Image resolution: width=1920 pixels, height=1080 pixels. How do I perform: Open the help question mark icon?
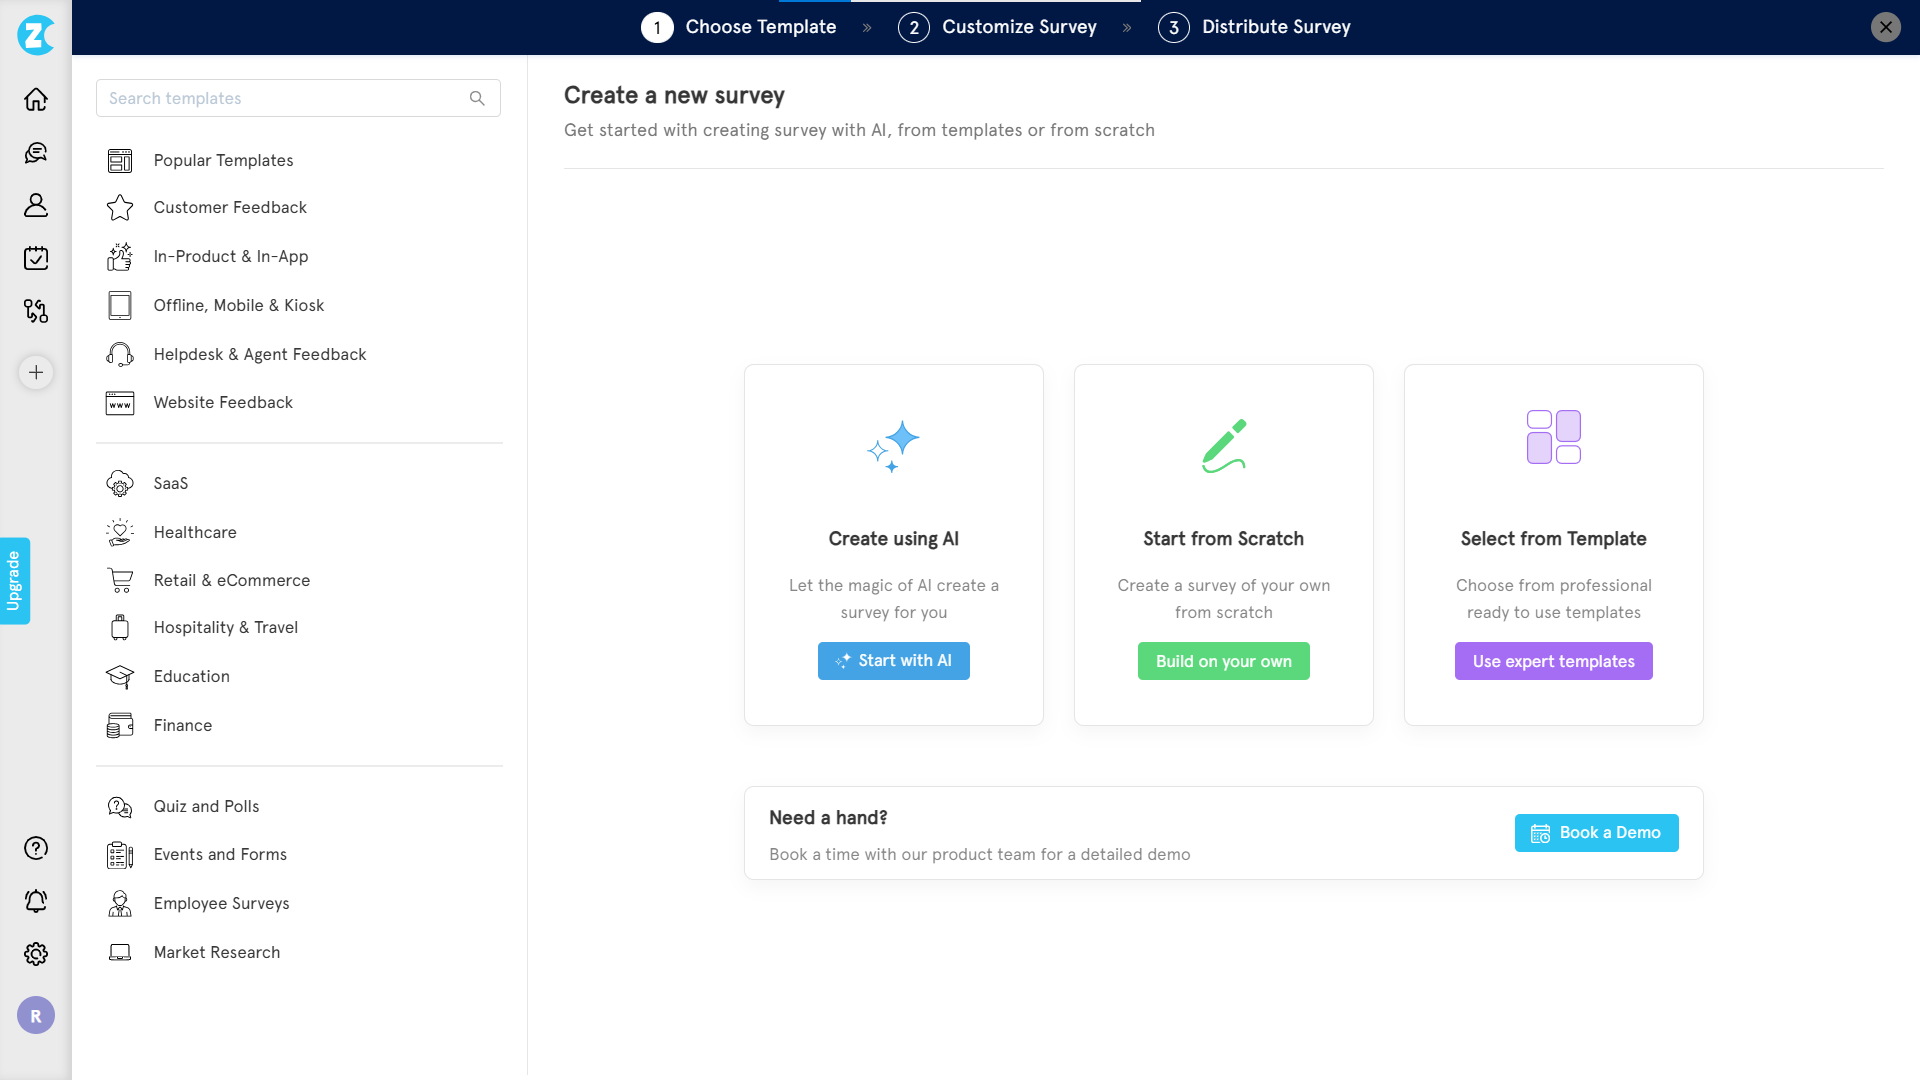click(x=36, y=848)
